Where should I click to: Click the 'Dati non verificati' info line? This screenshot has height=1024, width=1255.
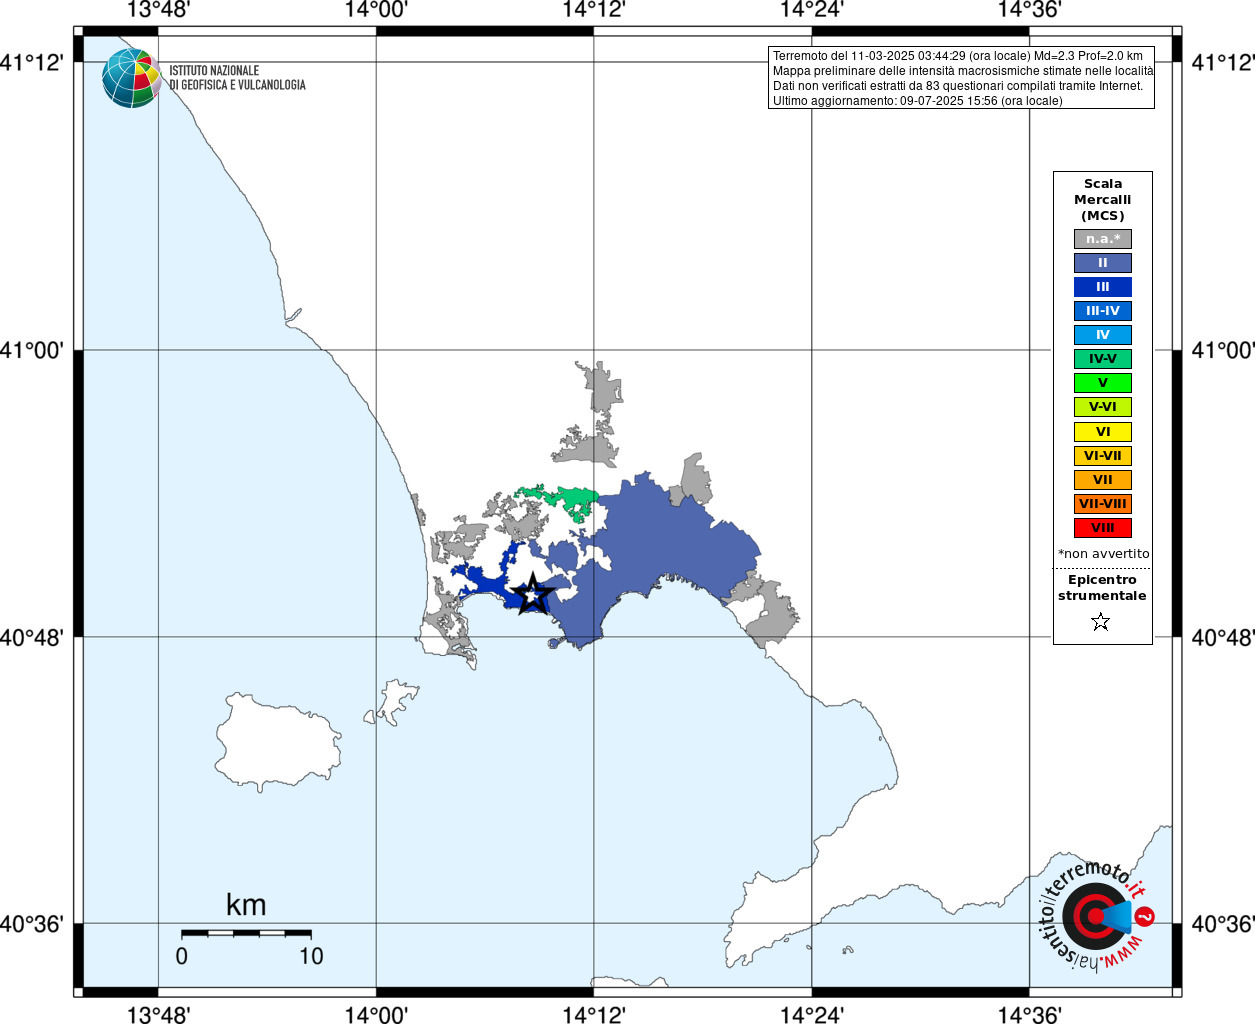click(958, 86)
